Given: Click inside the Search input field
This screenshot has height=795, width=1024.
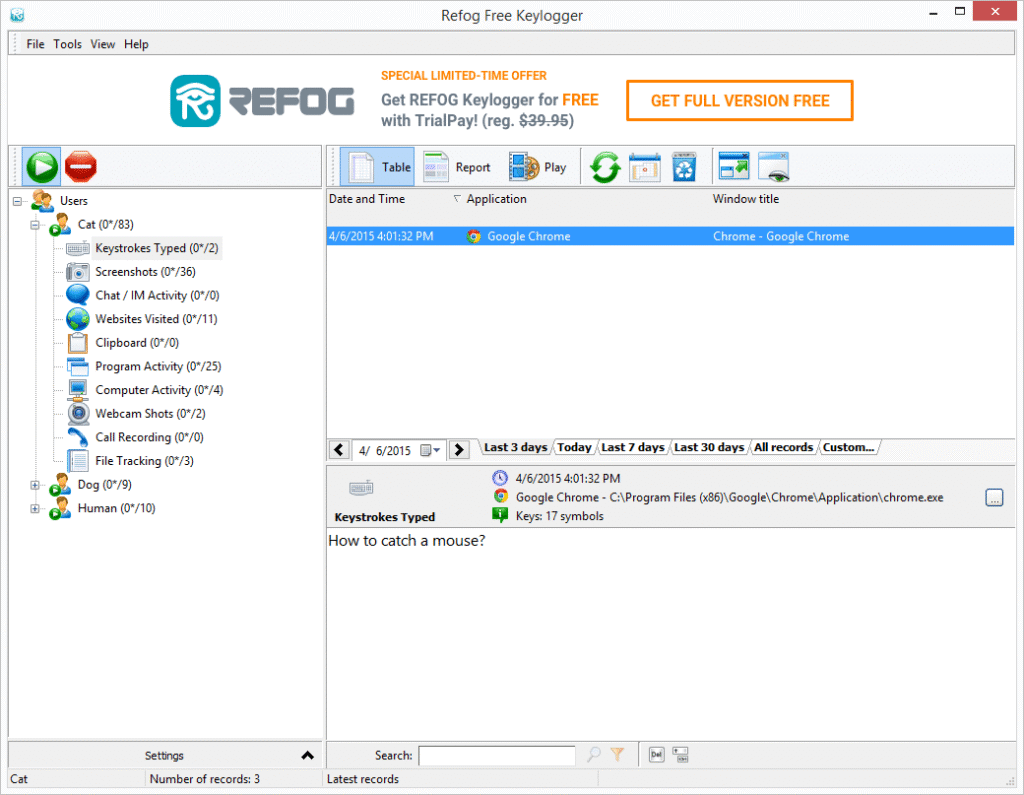Looking at the screenshot, I should tap(497, 755).
